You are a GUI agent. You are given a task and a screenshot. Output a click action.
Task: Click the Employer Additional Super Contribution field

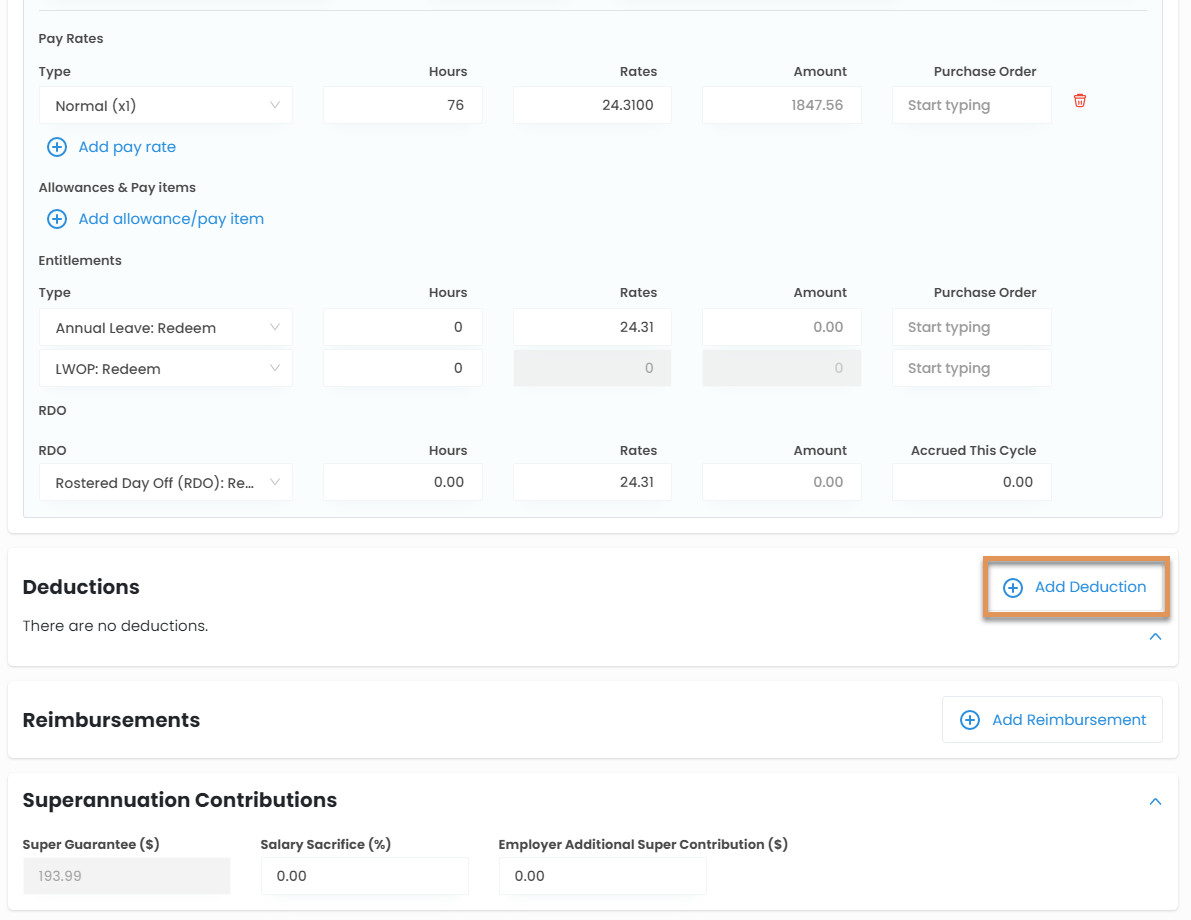click(x=602, y=876)
